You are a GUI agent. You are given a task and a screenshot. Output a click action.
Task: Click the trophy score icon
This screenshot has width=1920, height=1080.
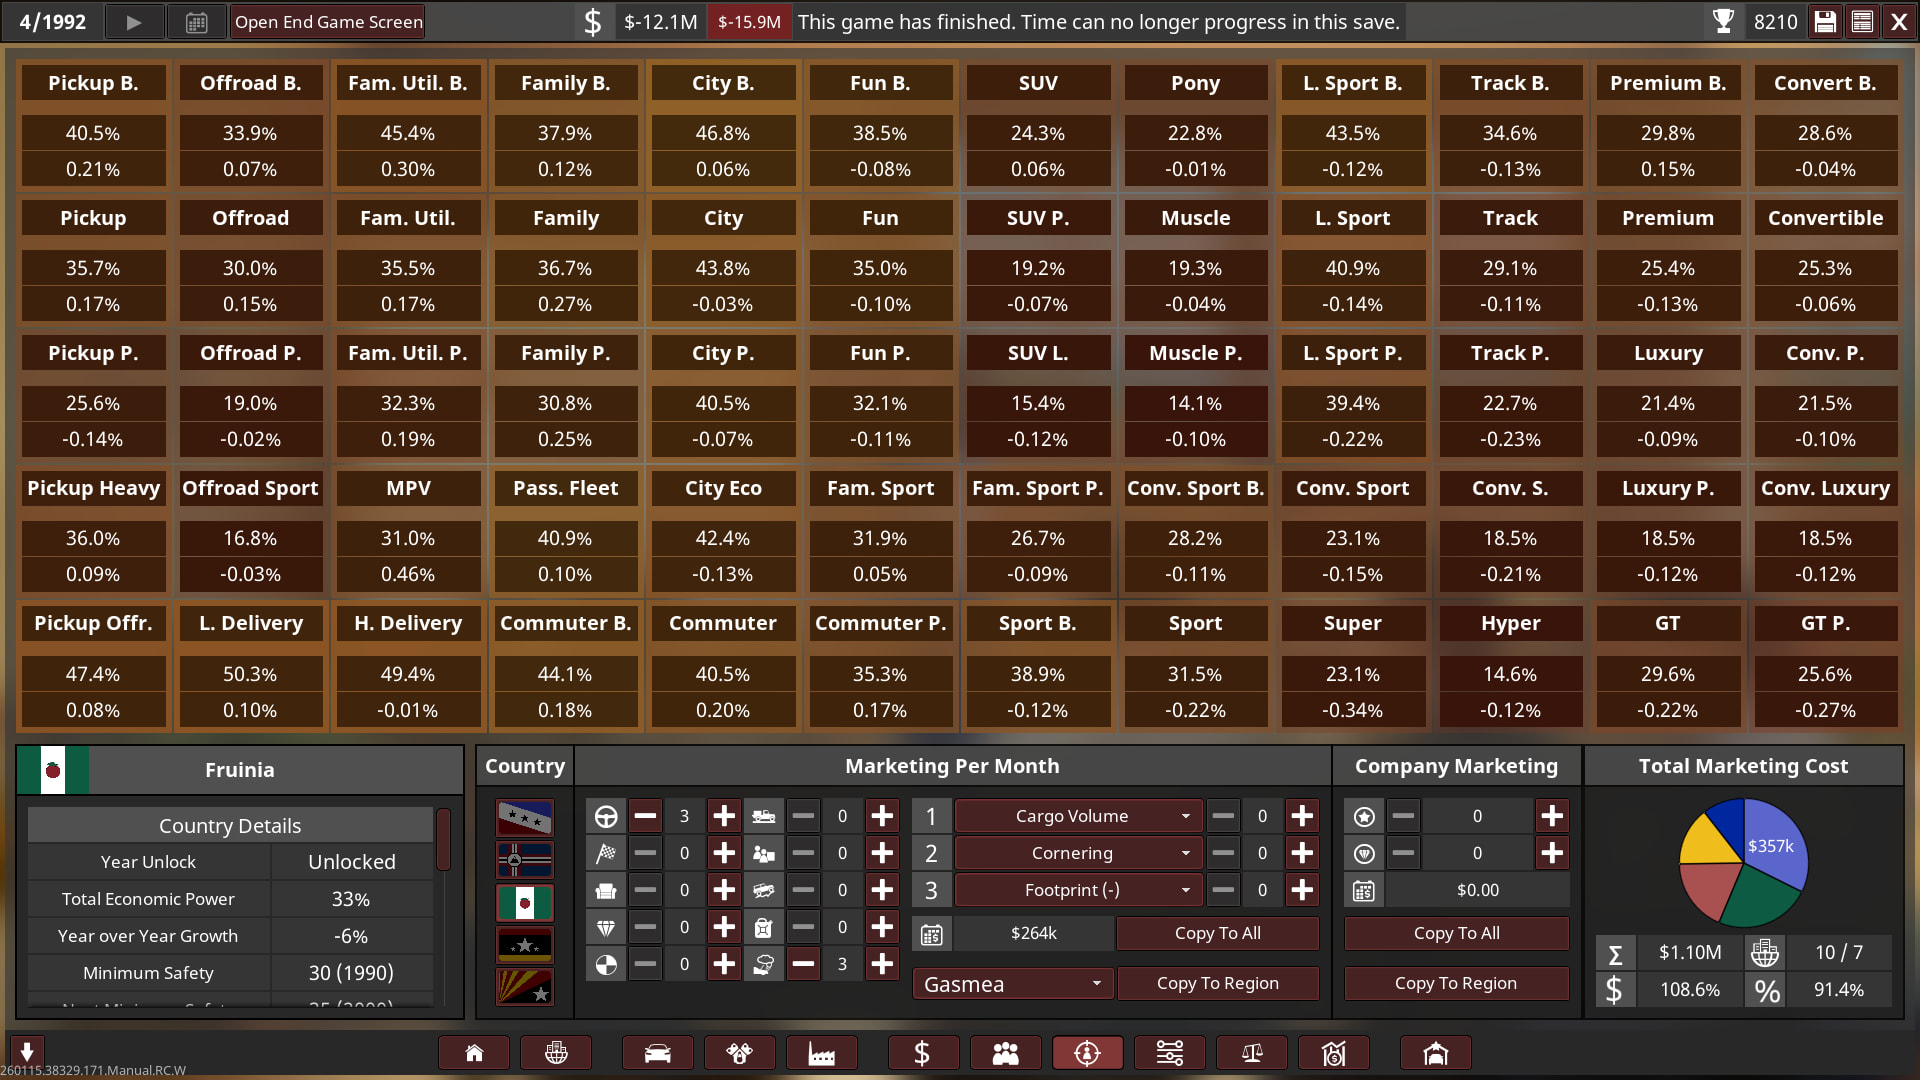[x=1723, y=22]
